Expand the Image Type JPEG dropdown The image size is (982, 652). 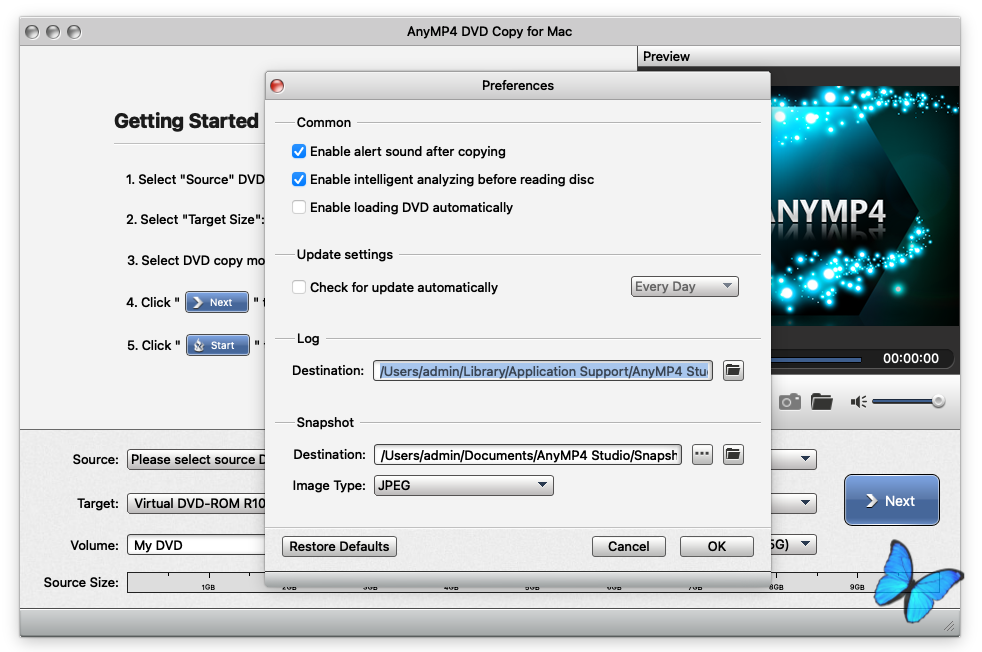point(463,486)
